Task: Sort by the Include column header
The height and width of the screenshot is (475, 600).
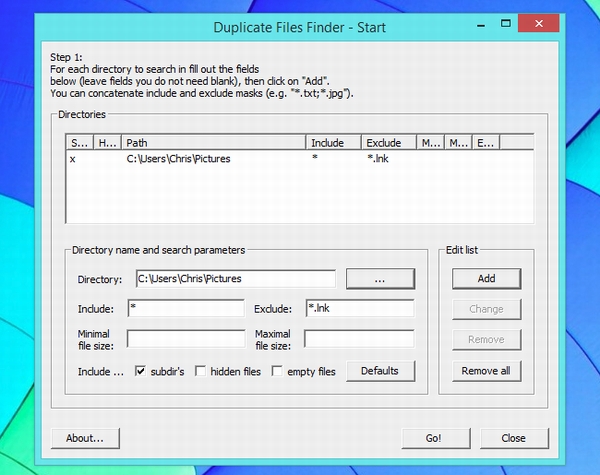Action: coord(334,143)
